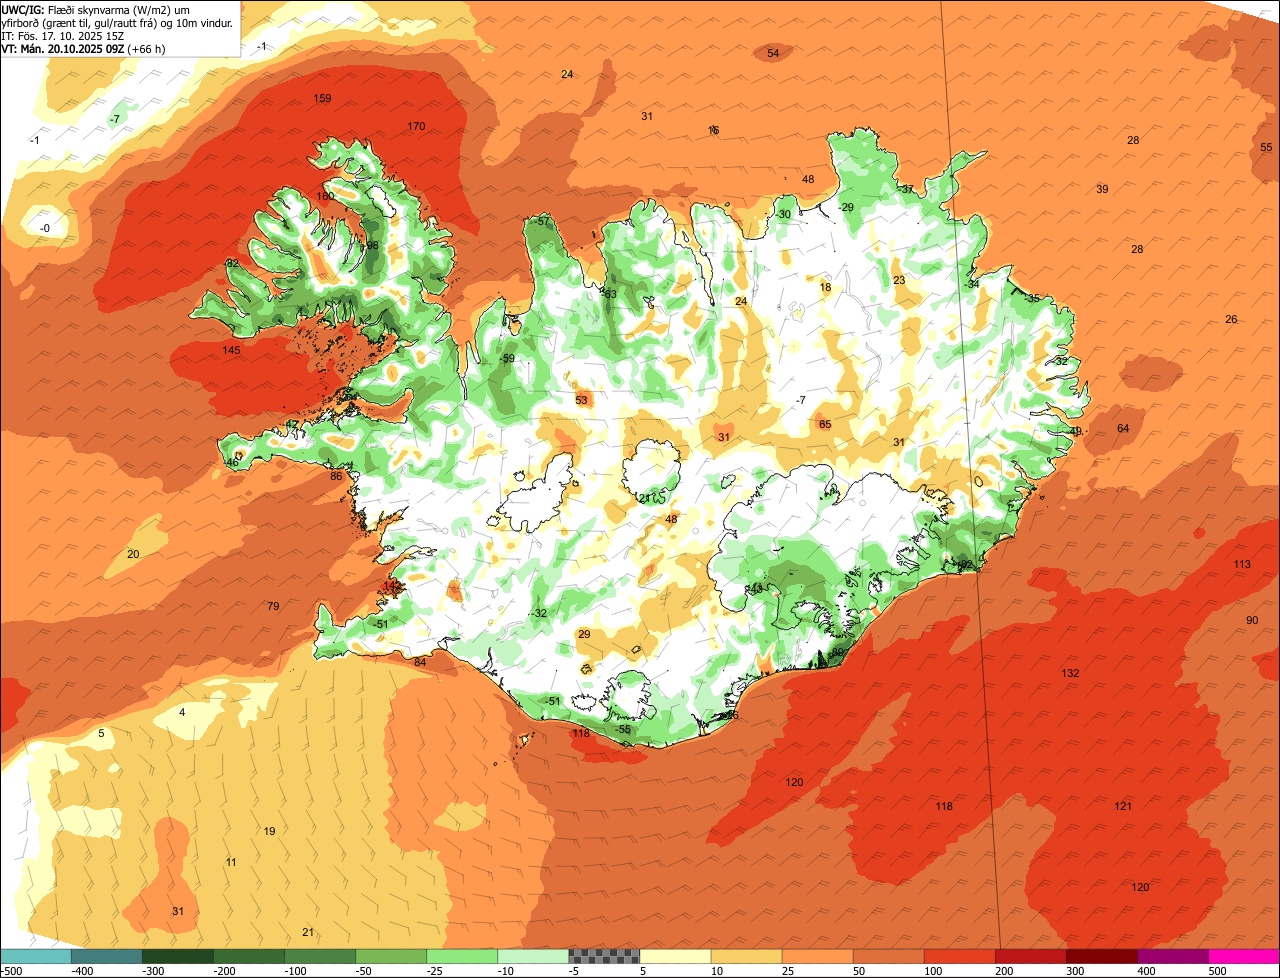Click the valid time 'VT: Mán. 20.10.2025 09Z'
The width and height of the screenshot is (1280, 978).
[x=62, y=48]
